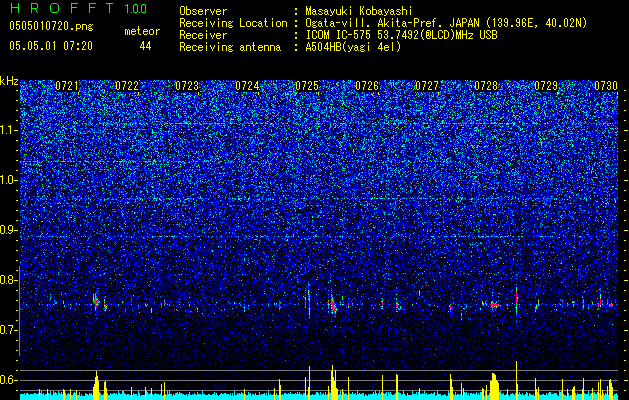
Task: Click the Receiver field label
Action: tap(203, 35)
